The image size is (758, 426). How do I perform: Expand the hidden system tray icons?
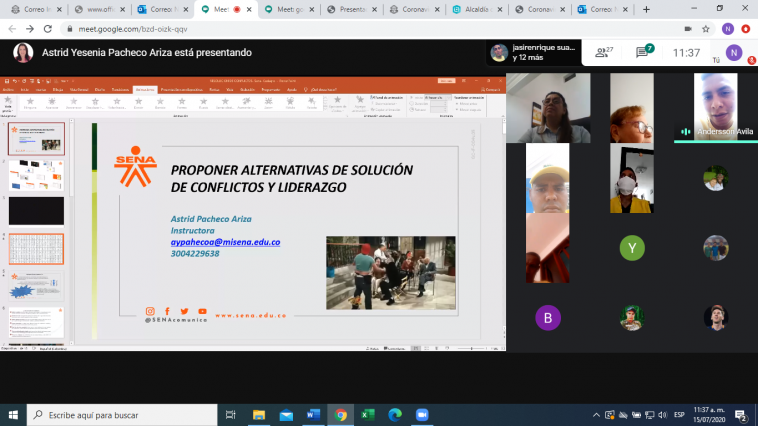(x=597, y=415)
